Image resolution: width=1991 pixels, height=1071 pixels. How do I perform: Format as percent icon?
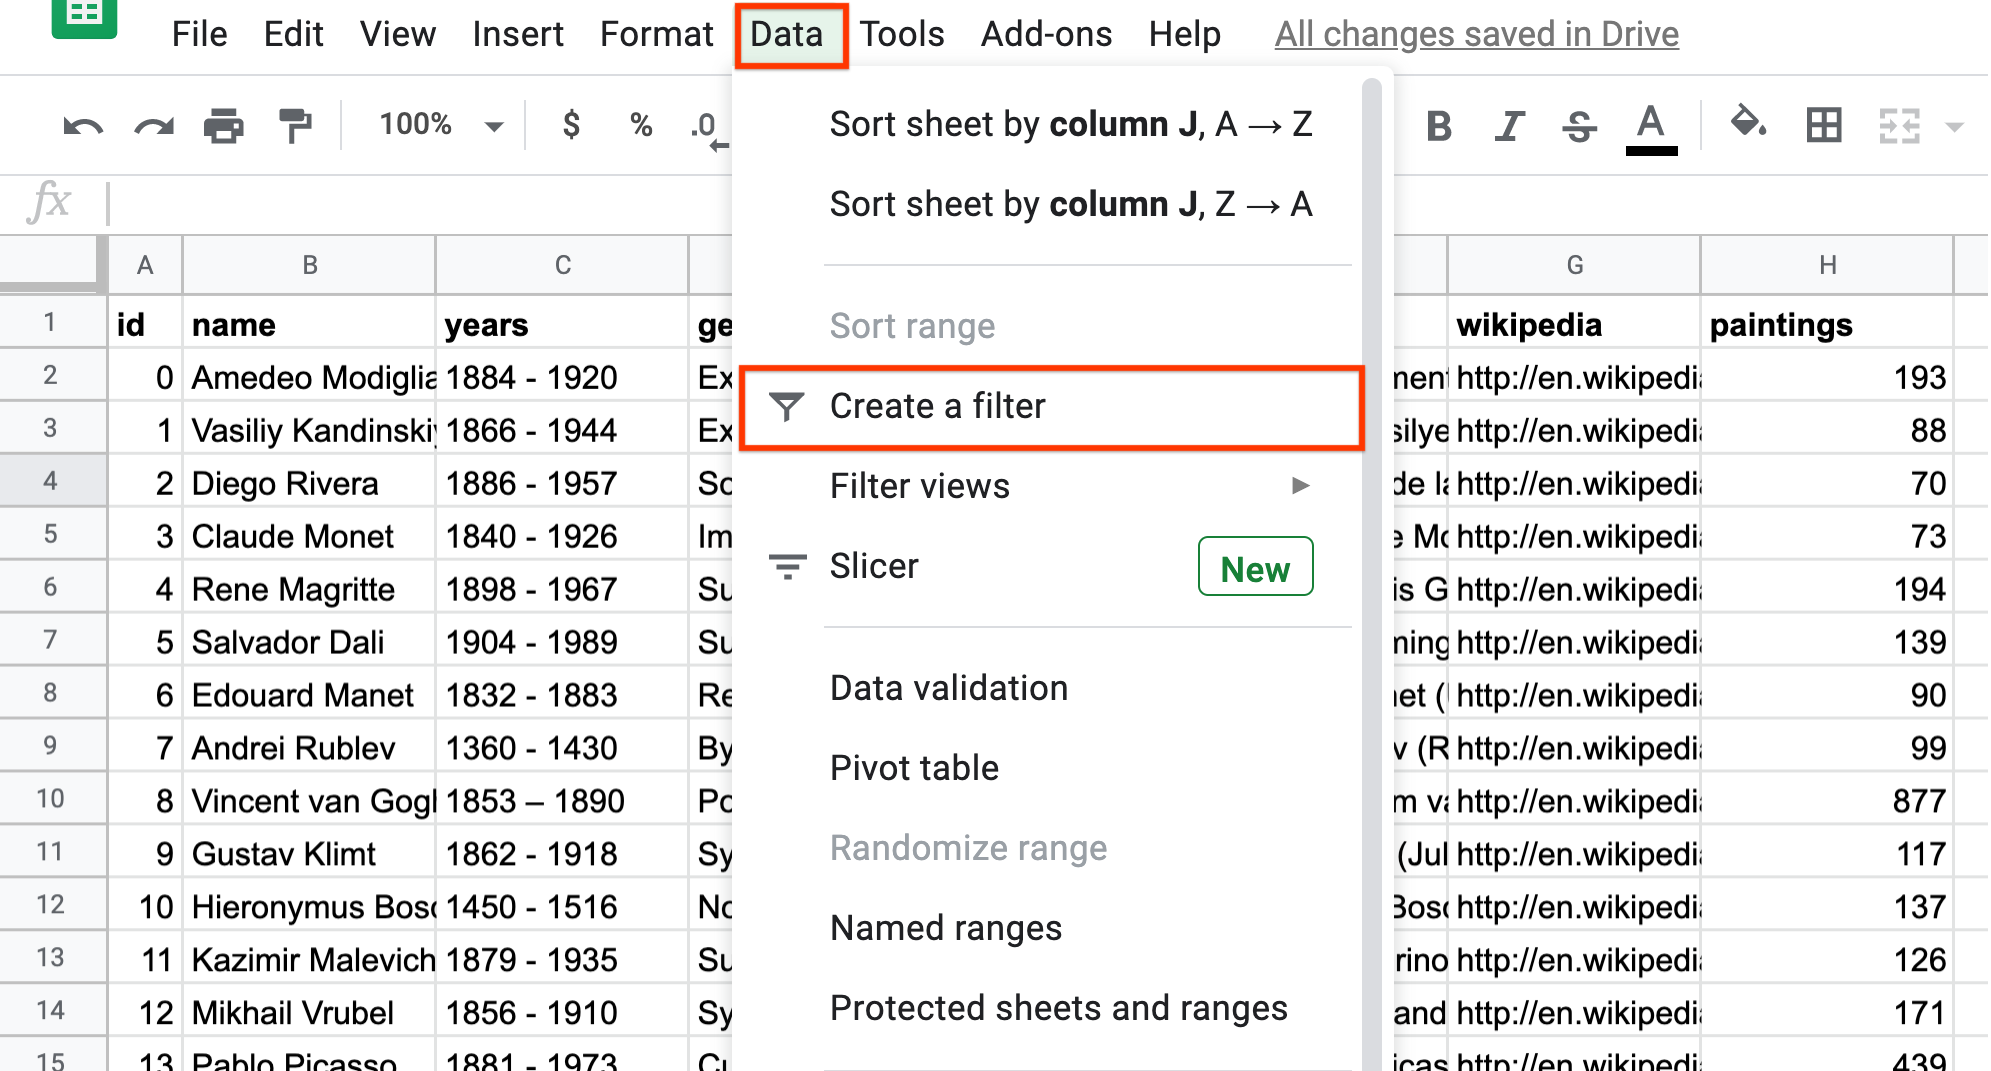pyautogui.click(x=641, y=125)
